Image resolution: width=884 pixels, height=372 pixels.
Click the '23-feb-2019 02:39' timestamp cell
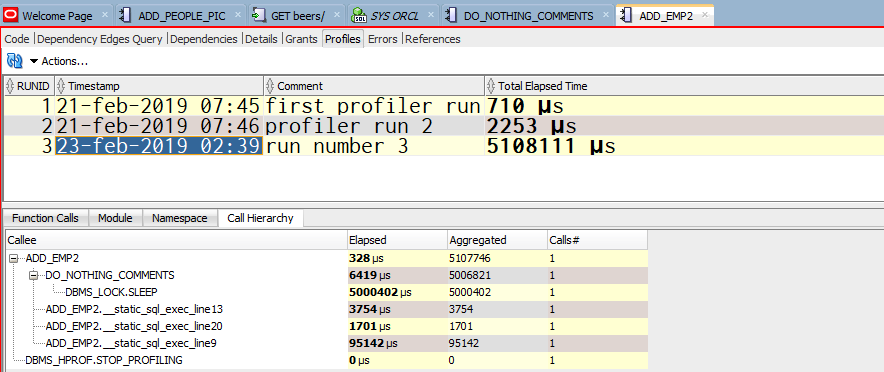pos(158,146)
